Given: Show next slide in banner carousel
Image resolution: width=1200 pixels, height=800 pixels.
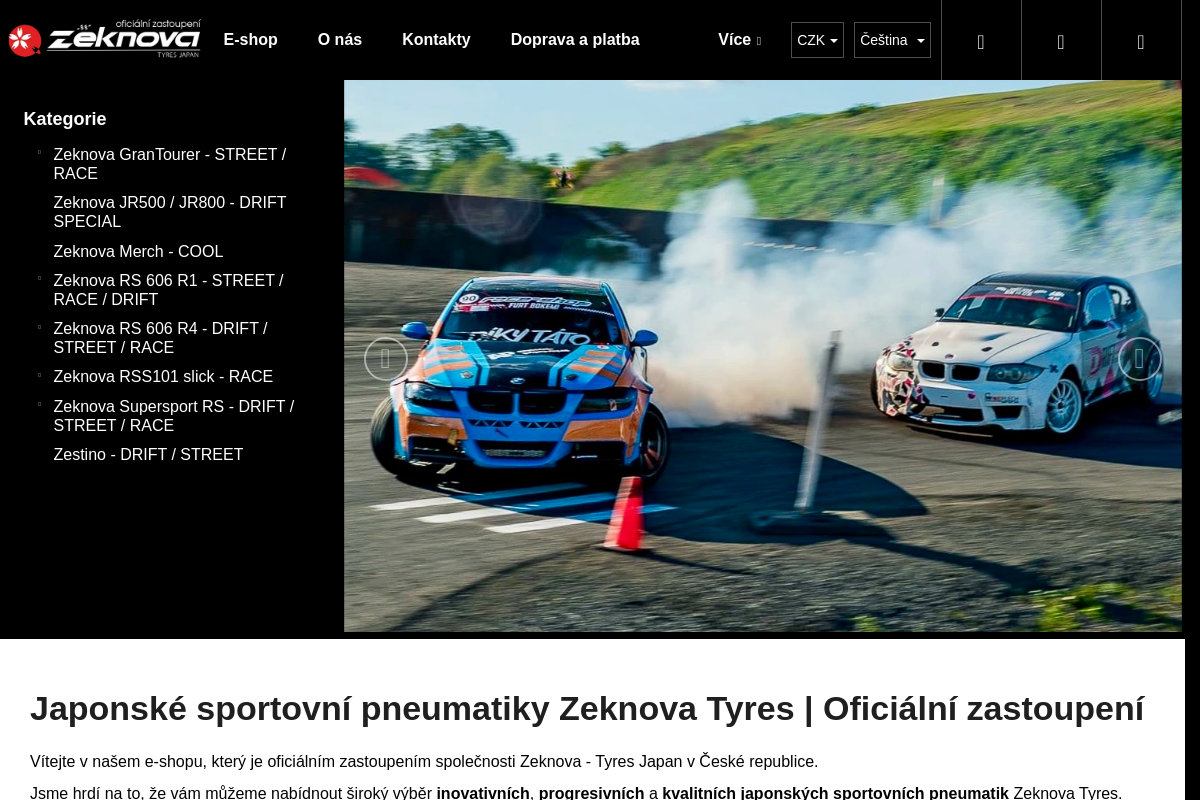Looking at the screenshot, I should tap(1139, 359).
